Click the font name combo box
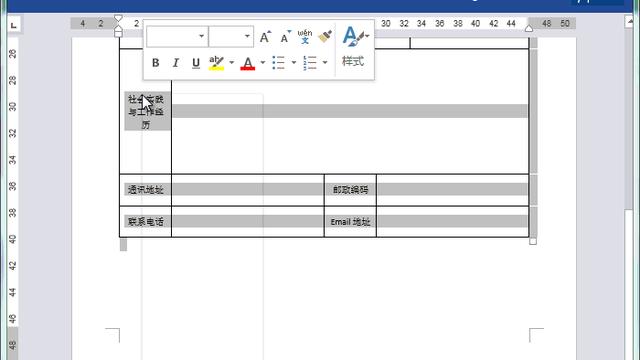640x360 pixels. (177, 36)
